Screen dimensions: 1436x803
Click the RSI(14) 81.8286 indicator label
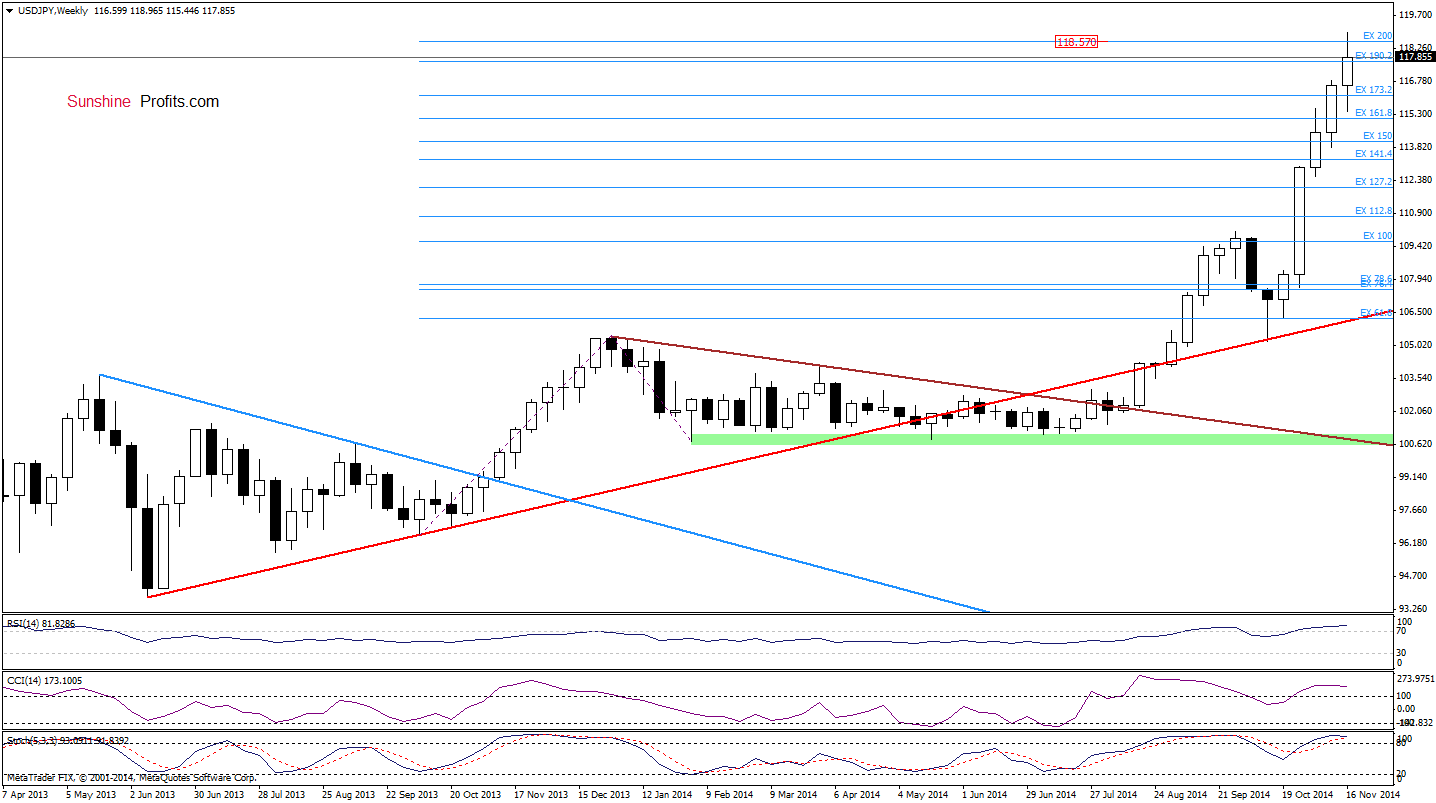[41, 623]
